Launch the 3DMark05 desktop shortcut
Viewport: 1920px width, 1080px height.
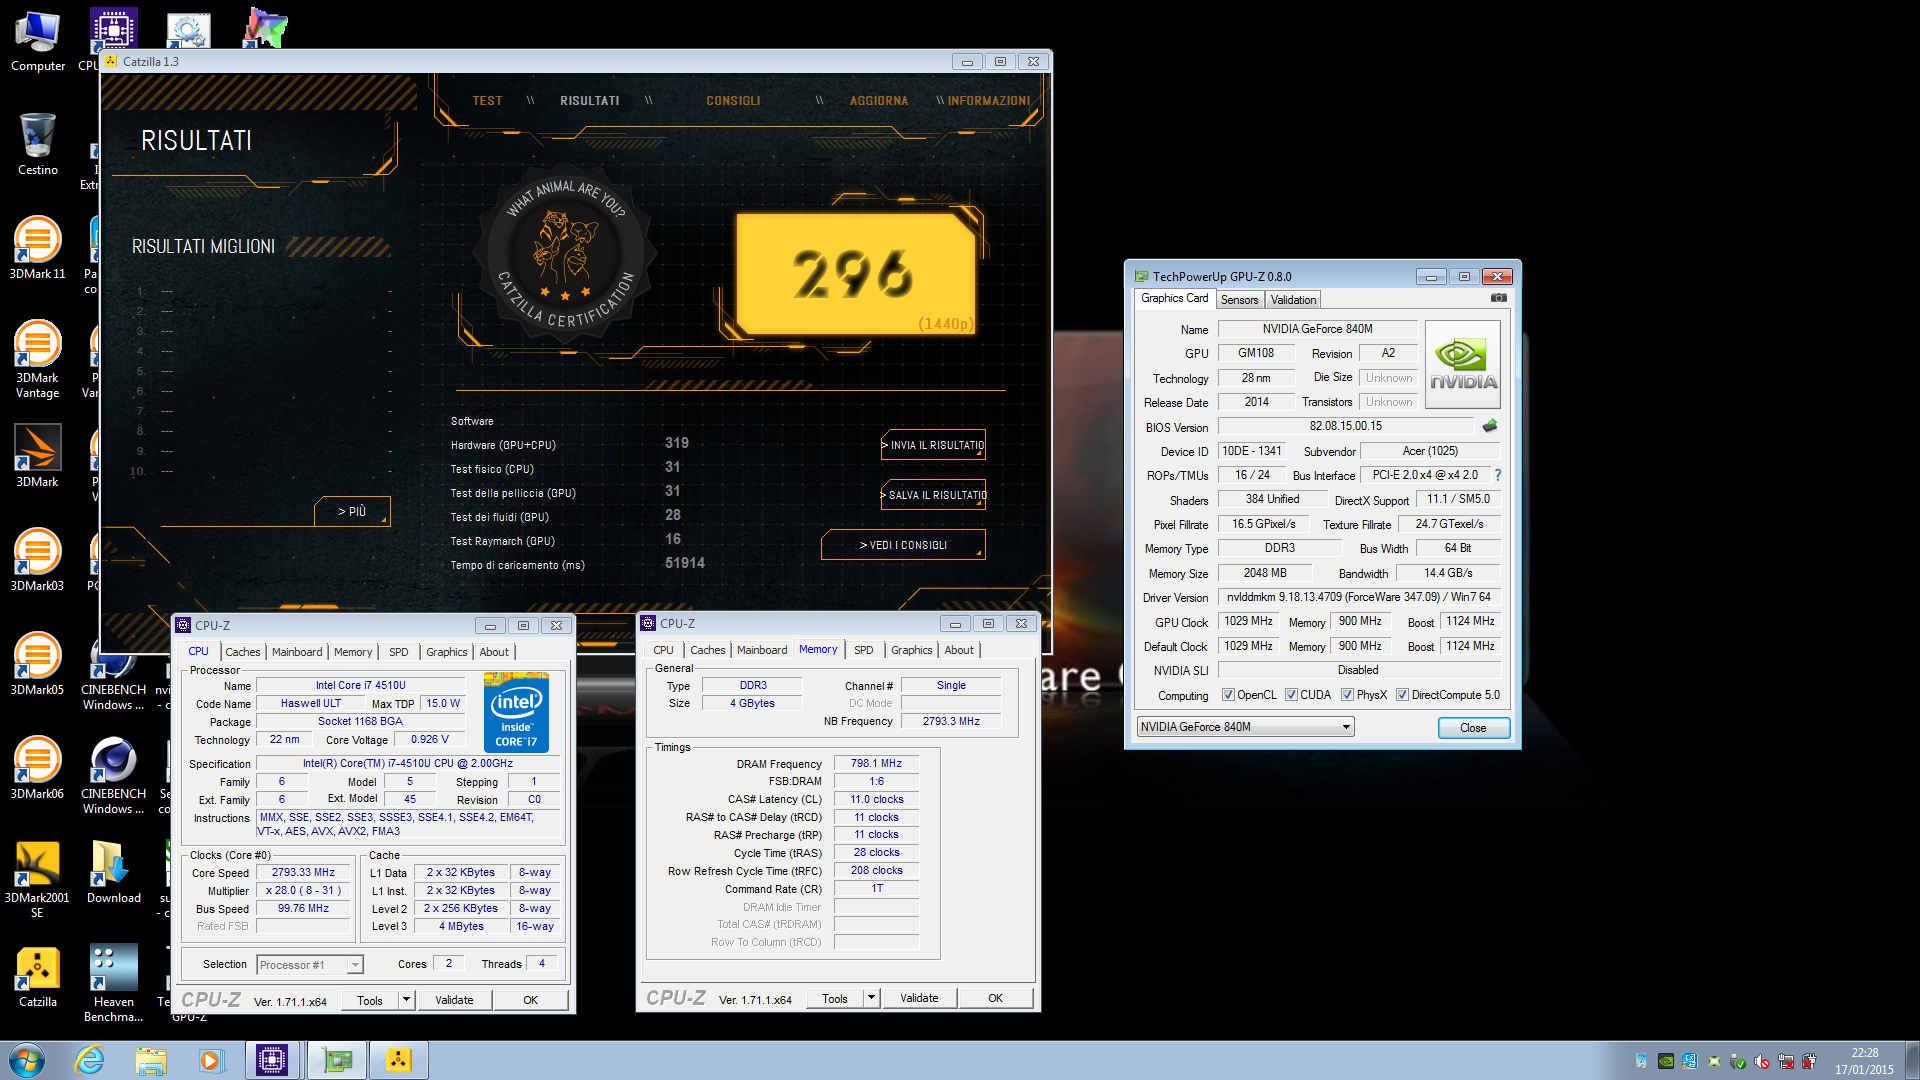pos(38,664)
